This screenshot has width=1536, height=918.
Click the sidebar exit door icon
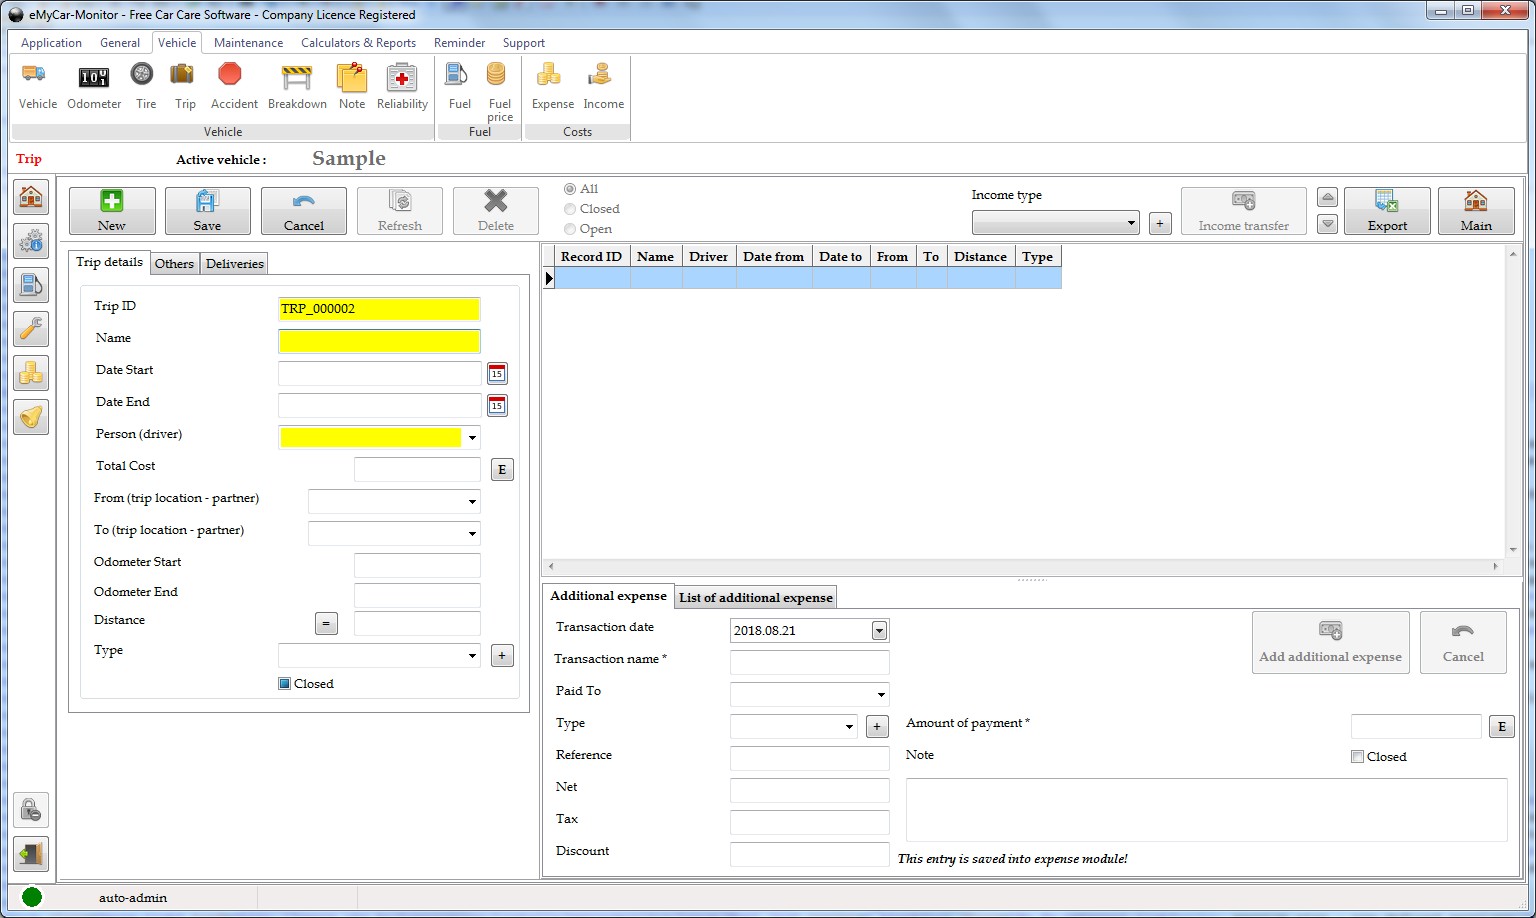[x=31, y=854]
